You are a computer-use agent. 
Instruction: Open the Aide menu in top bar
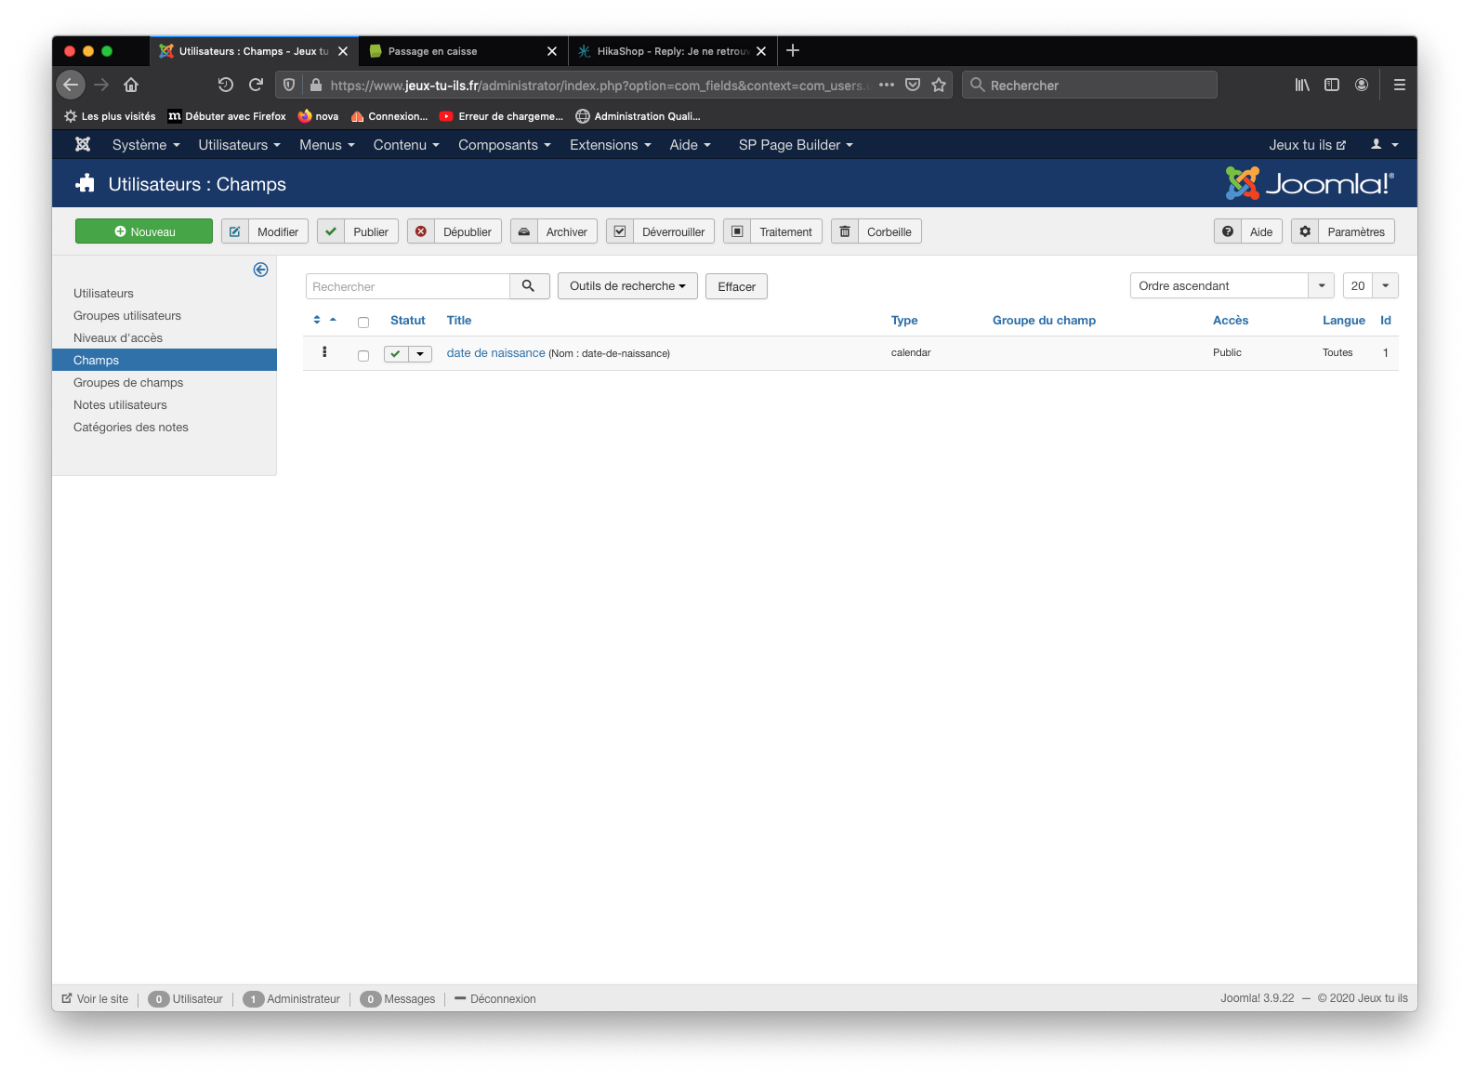coord(690,145)
